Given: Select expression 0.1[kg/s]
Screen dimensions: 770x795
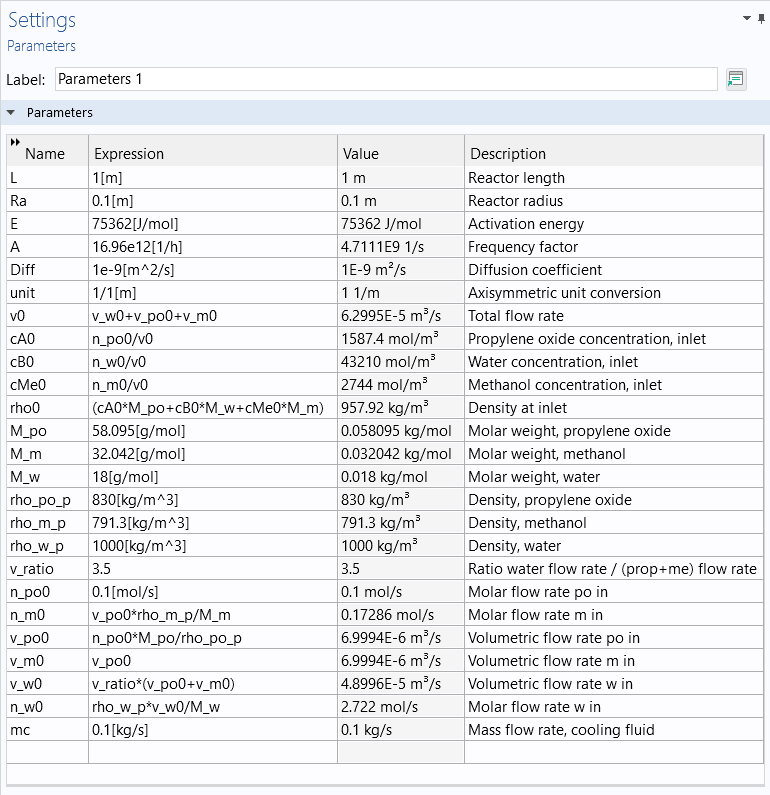Looking at the screenshot, I should coord(213,730).
